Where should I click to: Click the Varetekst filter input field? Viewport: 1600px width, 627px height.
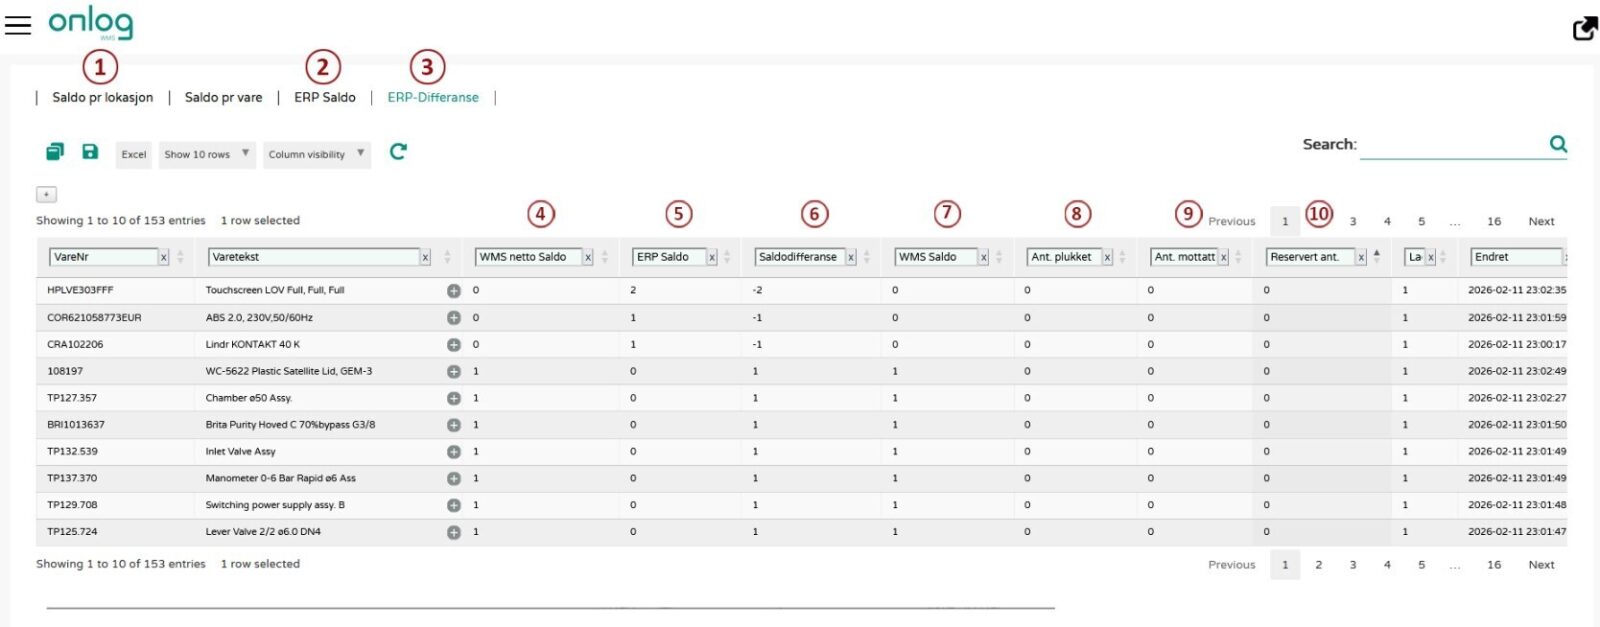(x=313, y=257)
